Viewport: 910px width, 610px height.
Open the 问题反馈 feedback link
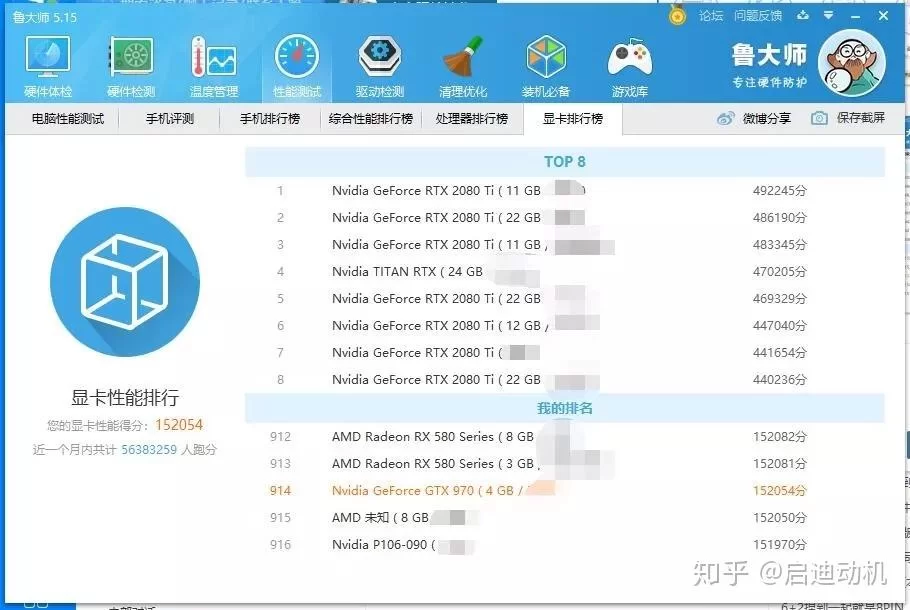(757, 16)
